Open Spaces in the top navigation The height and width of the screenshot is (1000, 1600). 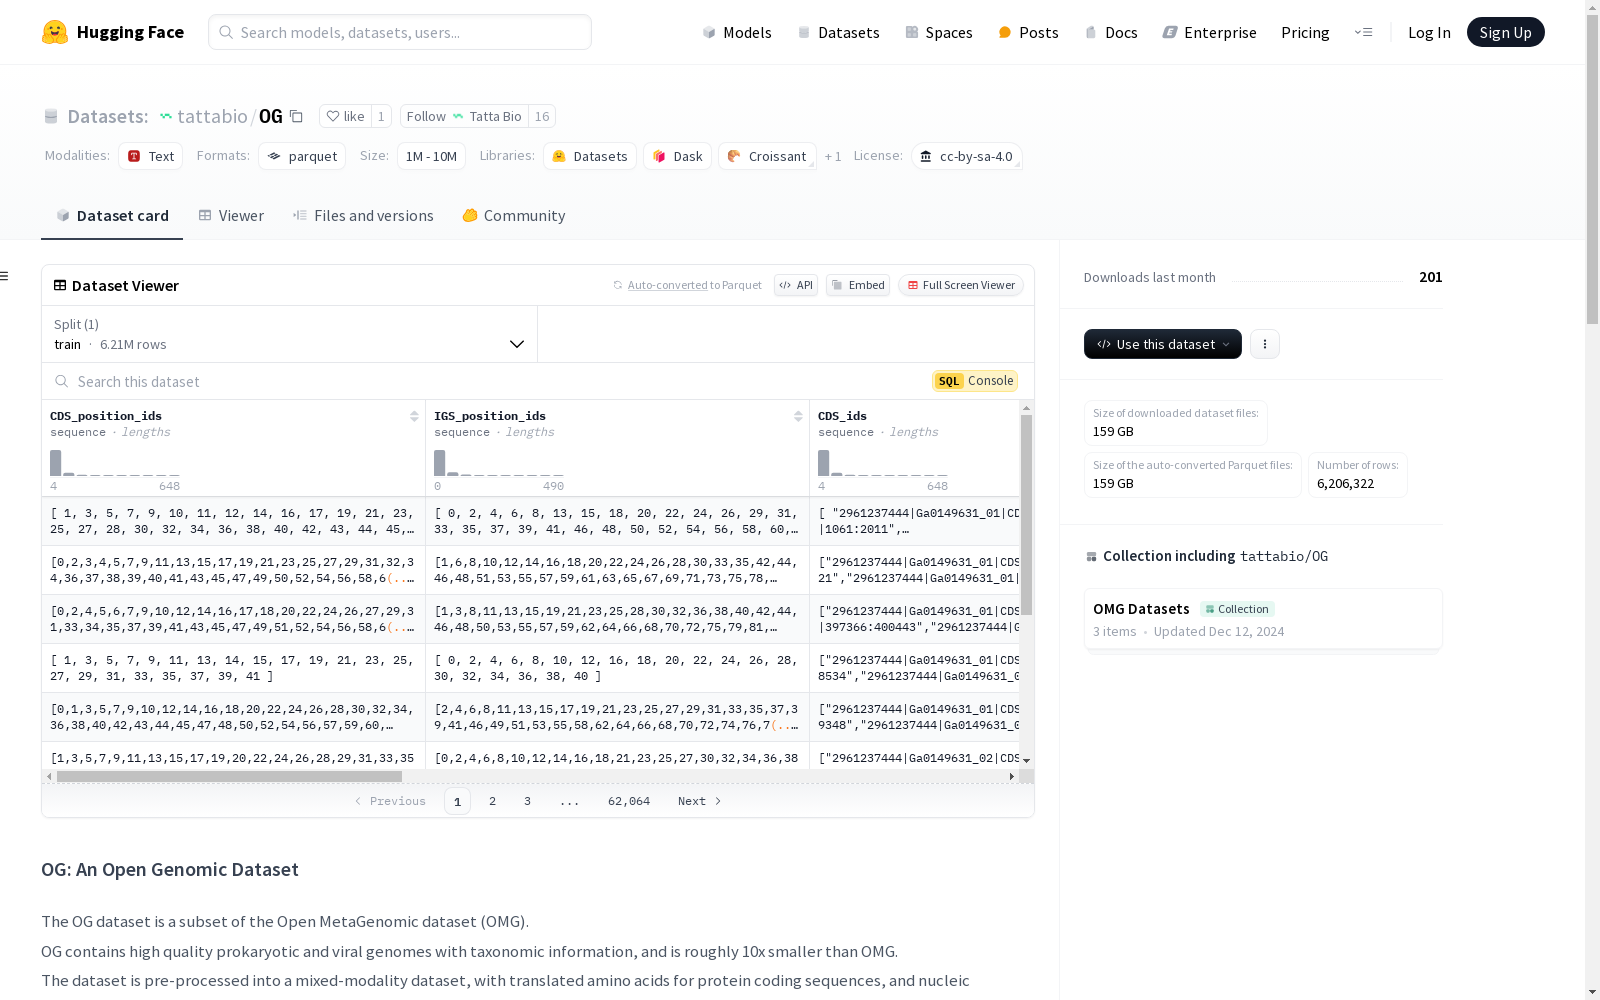point(939,32)
